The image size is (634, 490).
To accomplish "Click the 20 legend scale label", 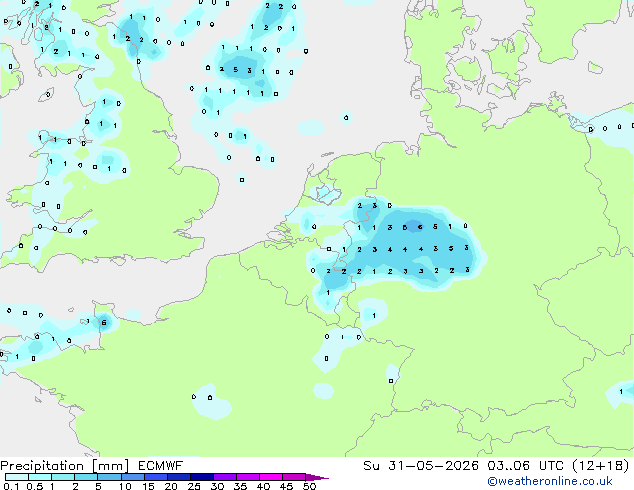I will pos(171,486).
